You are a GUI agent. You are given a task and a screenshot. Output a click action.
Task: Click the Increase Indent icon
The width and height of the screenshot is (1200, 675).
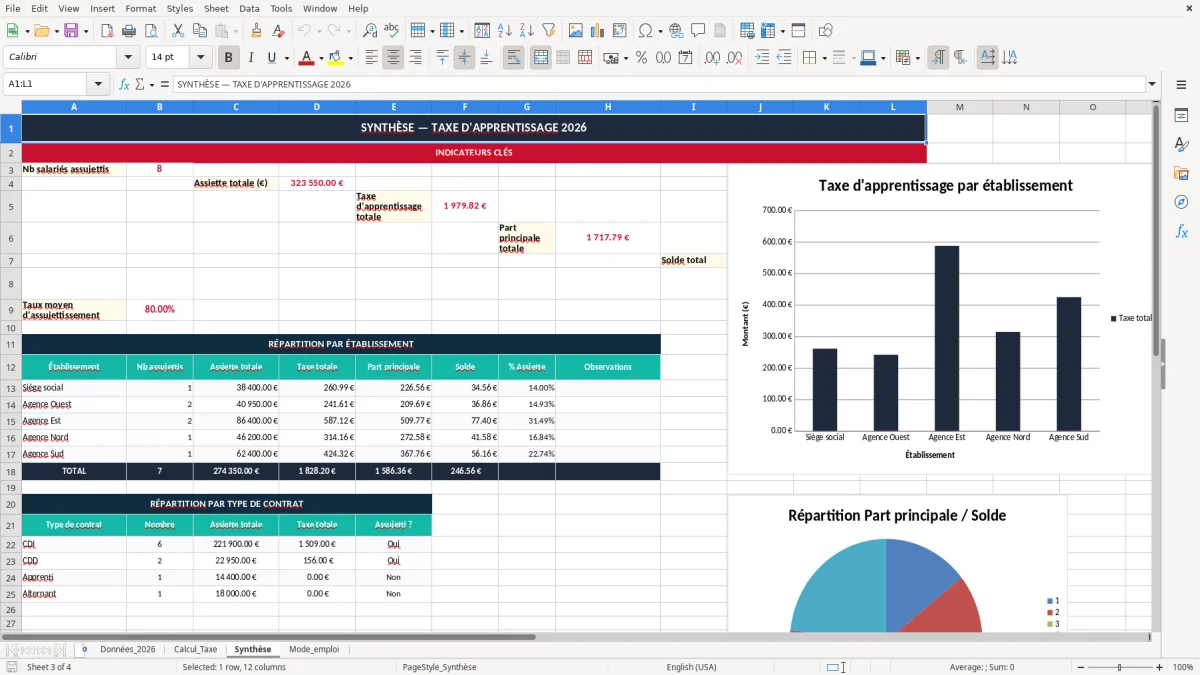click(762, 58)
